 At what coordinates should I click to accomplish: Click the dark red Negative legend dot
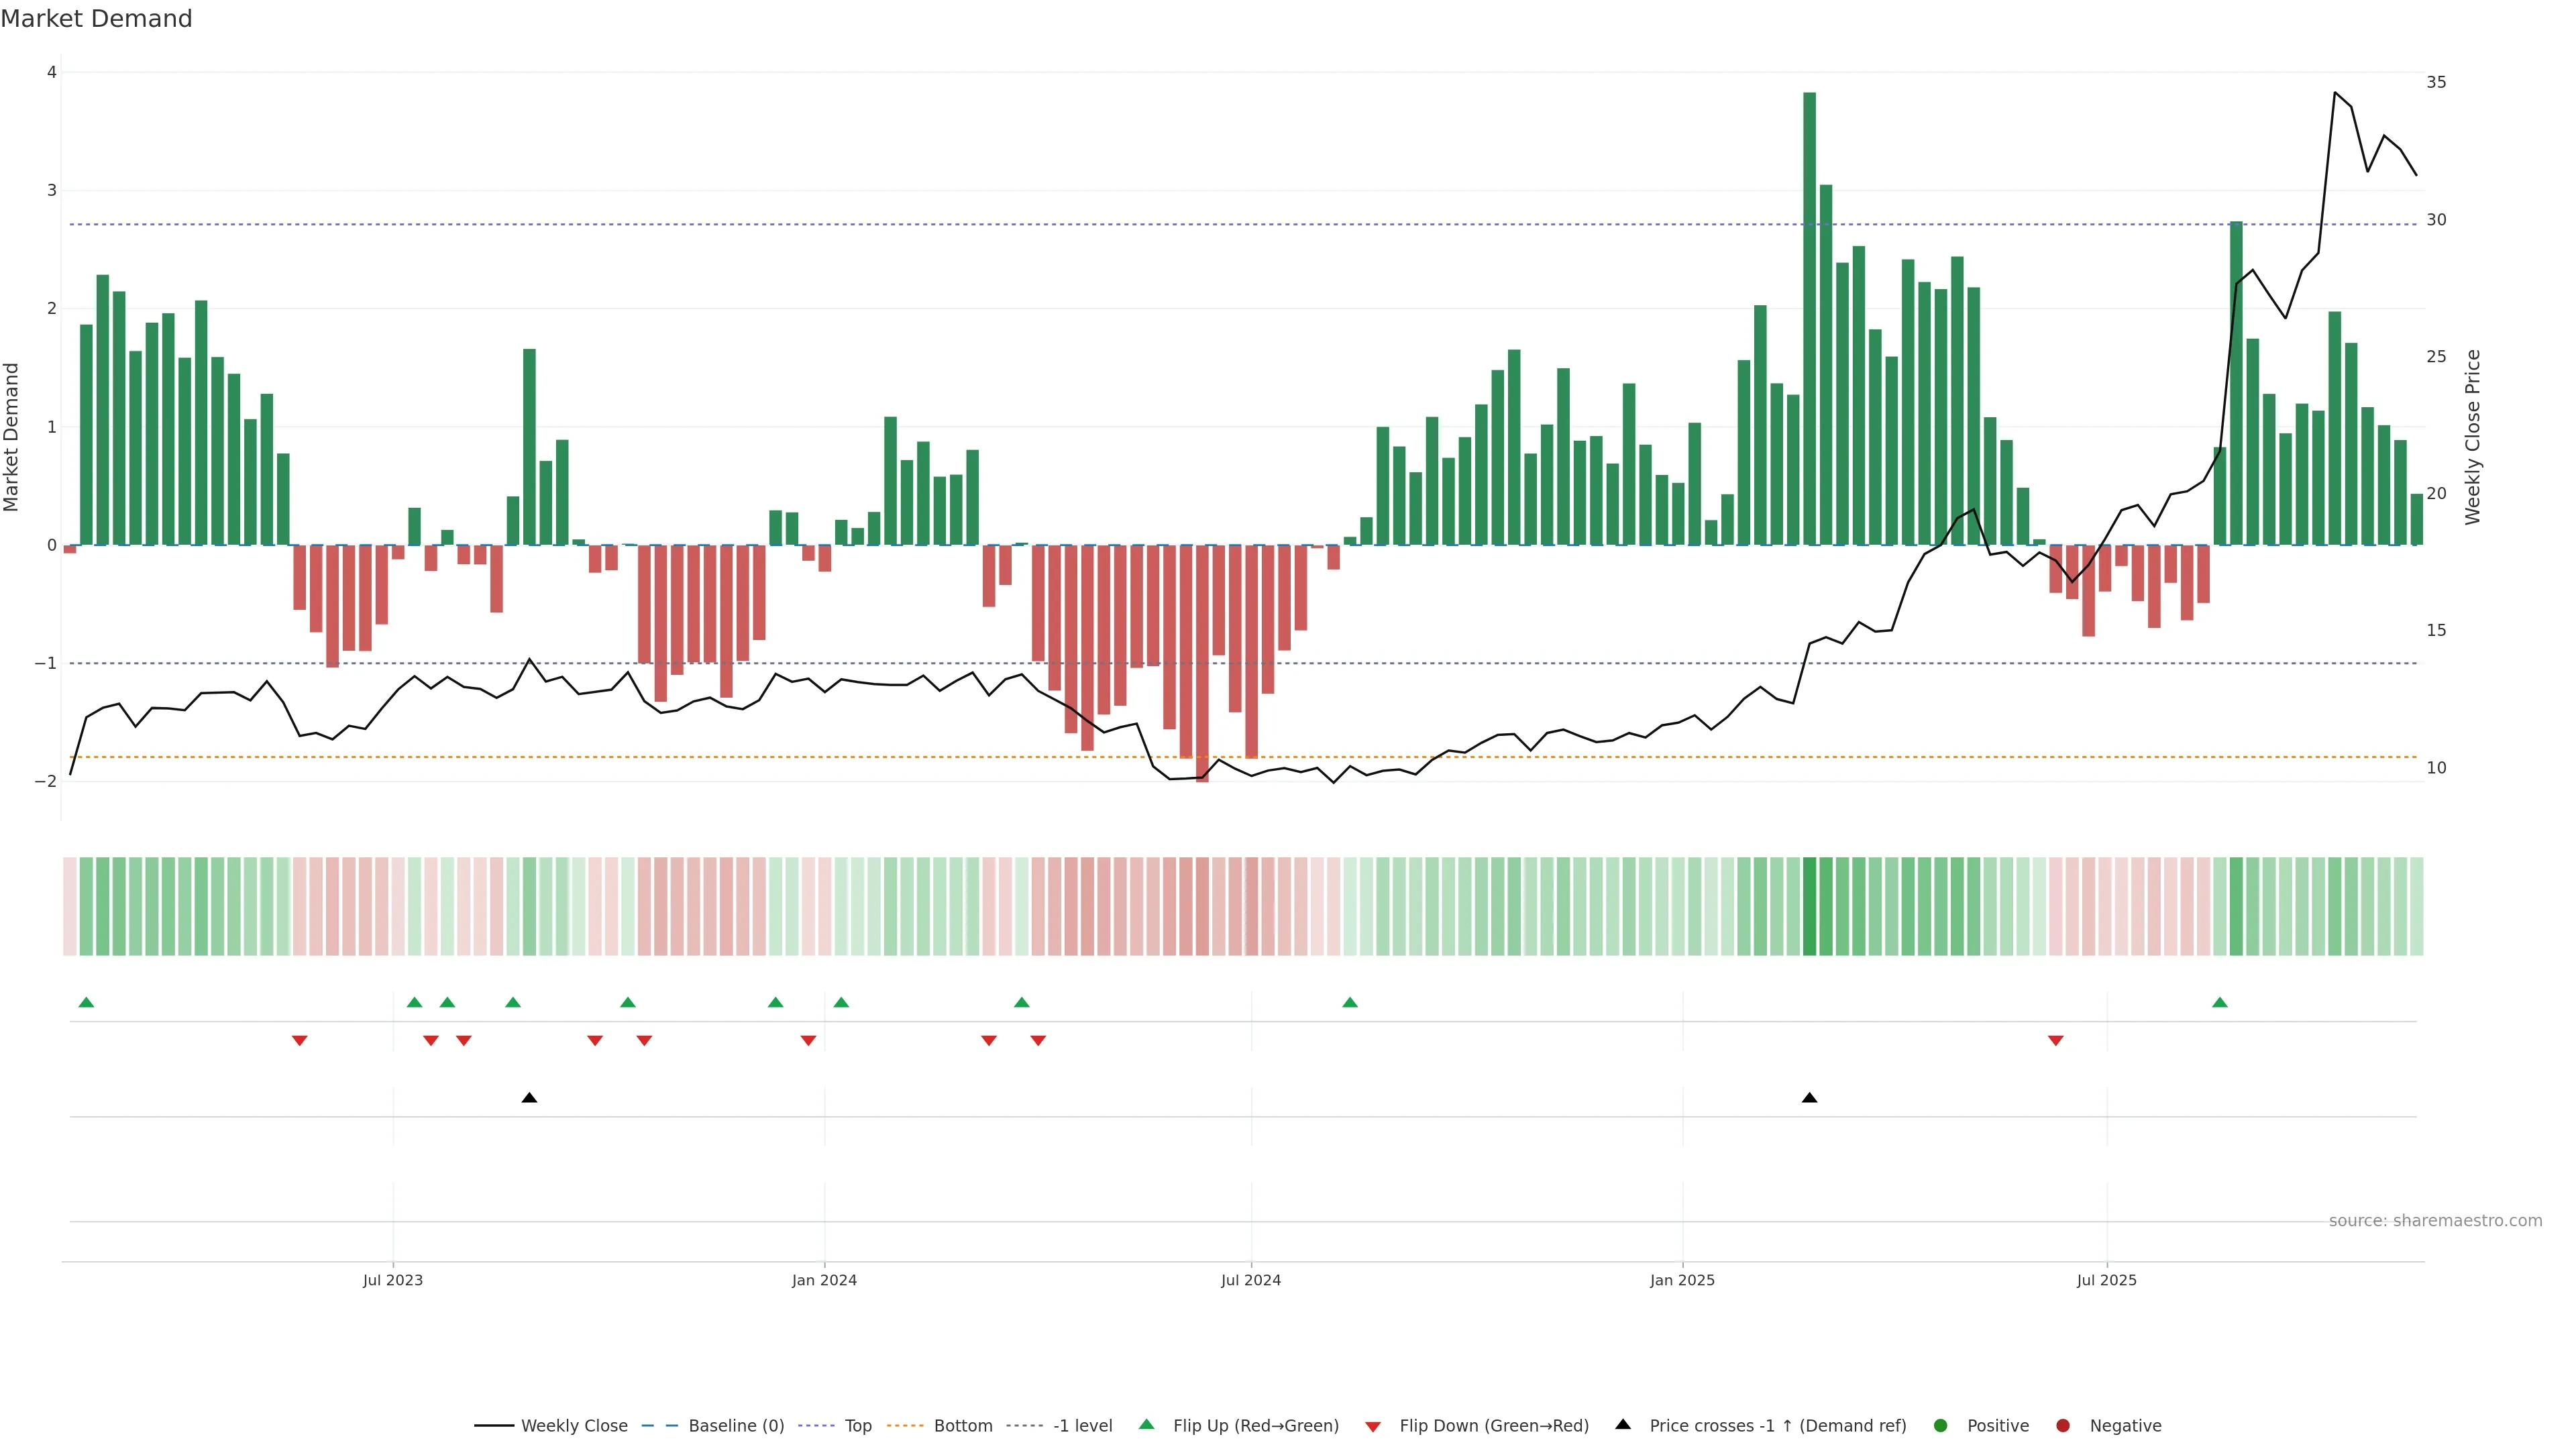click(2063, 1426)
